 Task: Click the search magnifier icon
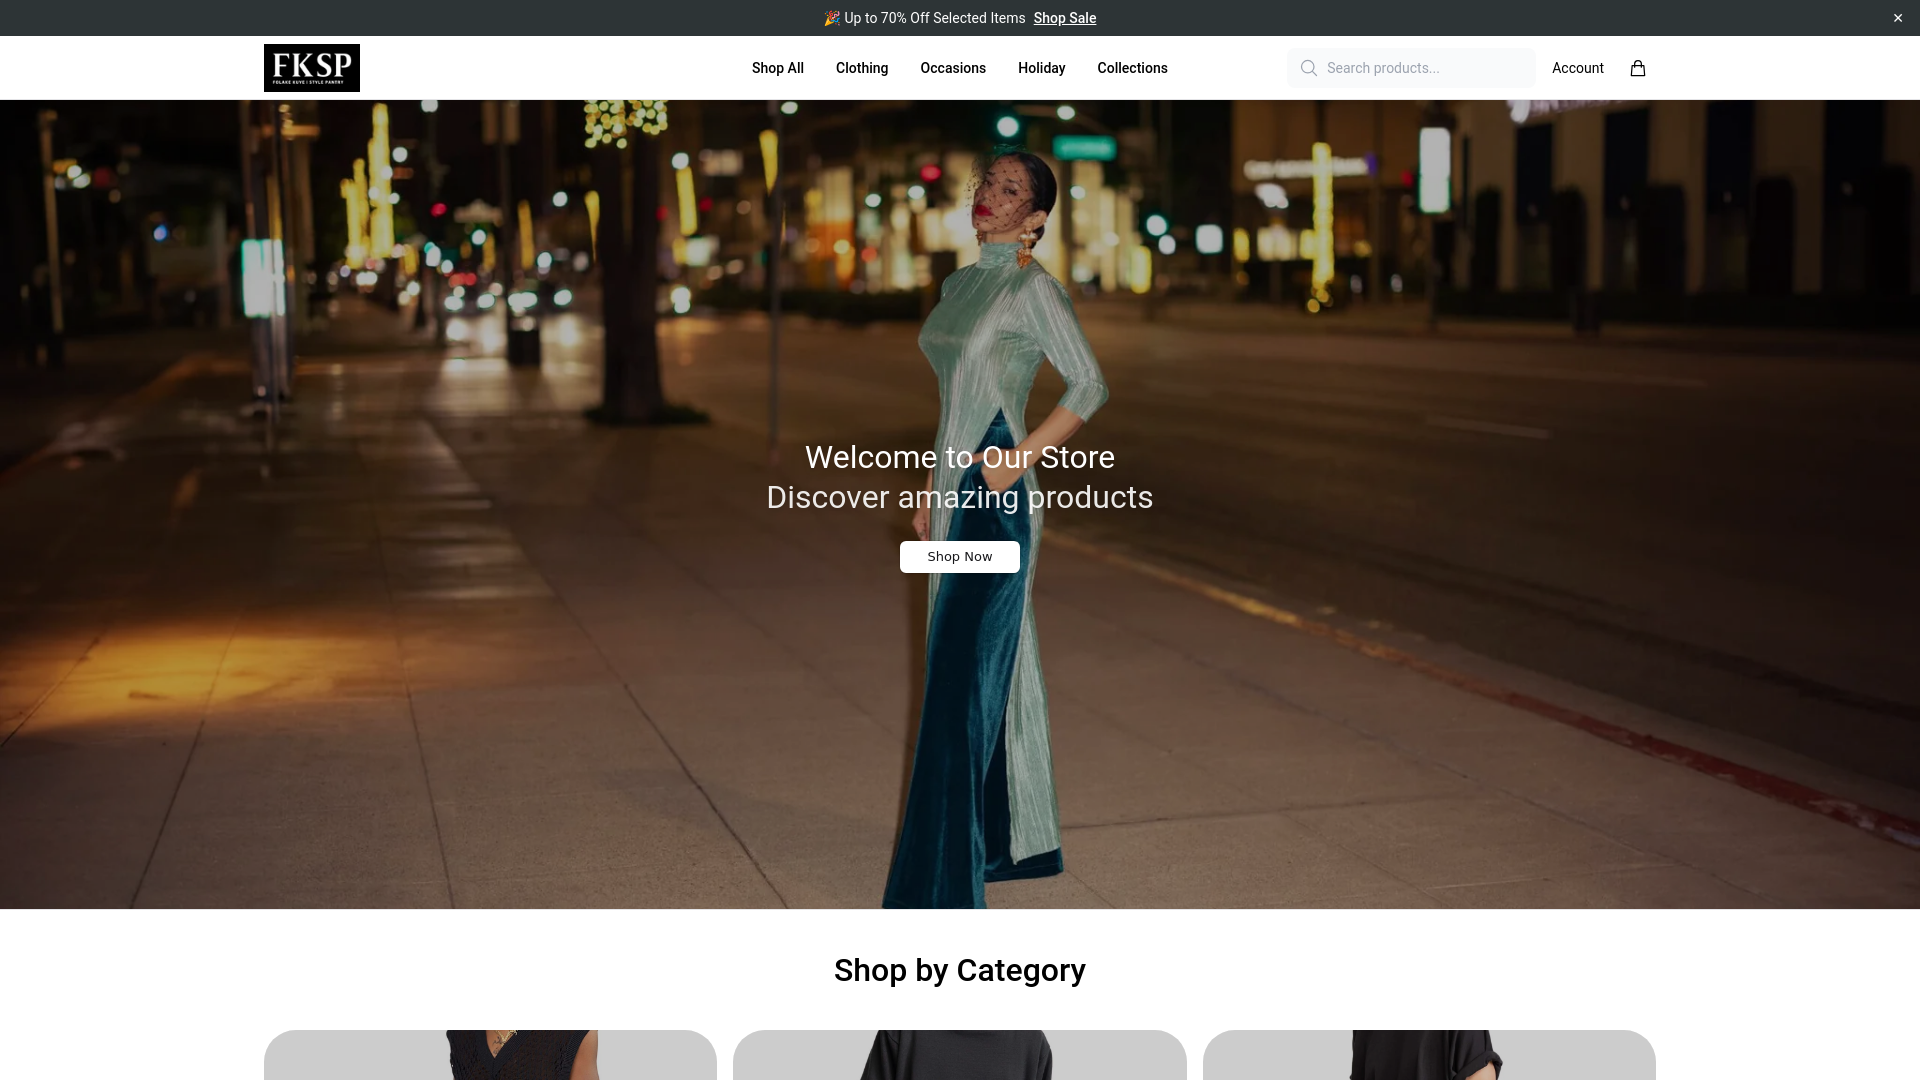tap(1308, 68)
